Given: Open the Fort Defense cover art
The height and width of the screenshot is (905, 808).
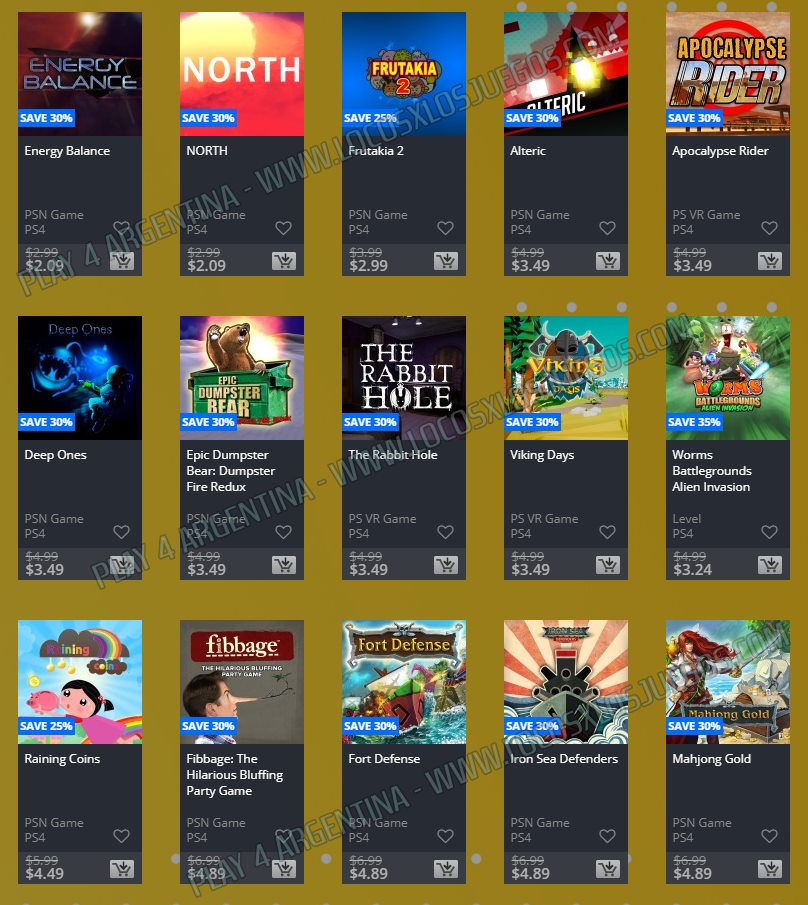Looking at the screenshot, I should 404,682.
